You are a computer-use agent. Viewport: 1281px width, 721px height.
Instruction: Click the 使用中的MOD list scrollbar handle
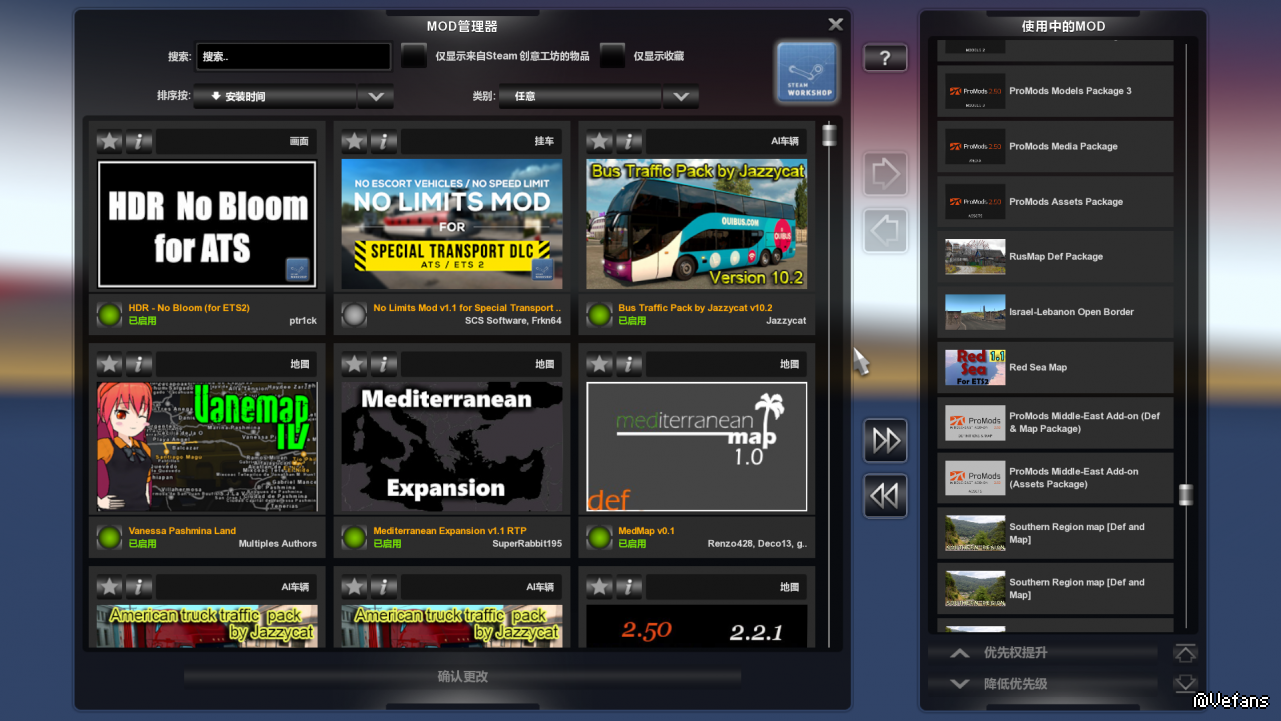point(1186,494)
